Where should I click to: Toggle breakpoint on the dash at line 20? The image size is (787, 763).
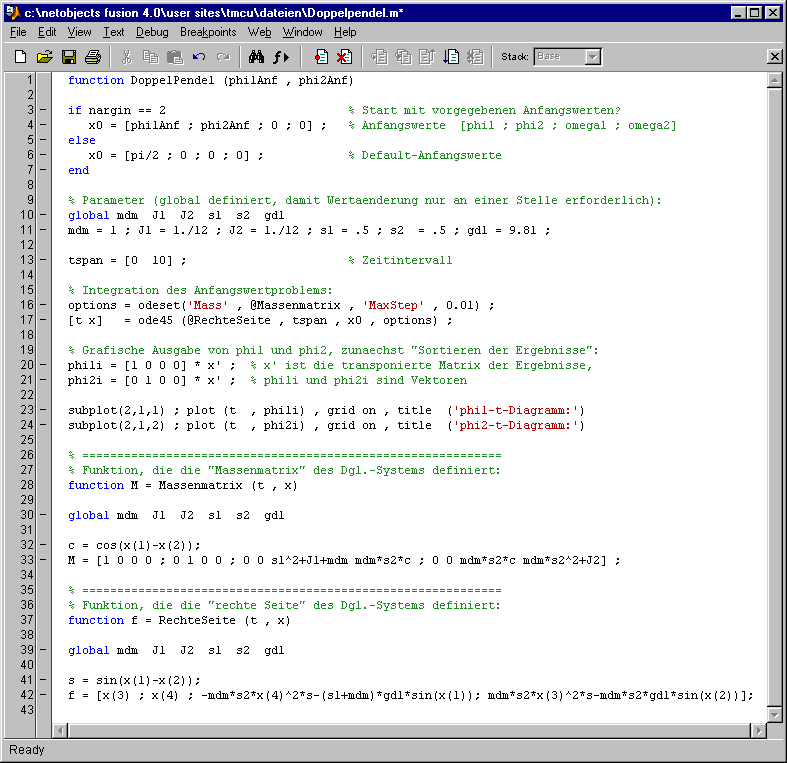[43, 365]
